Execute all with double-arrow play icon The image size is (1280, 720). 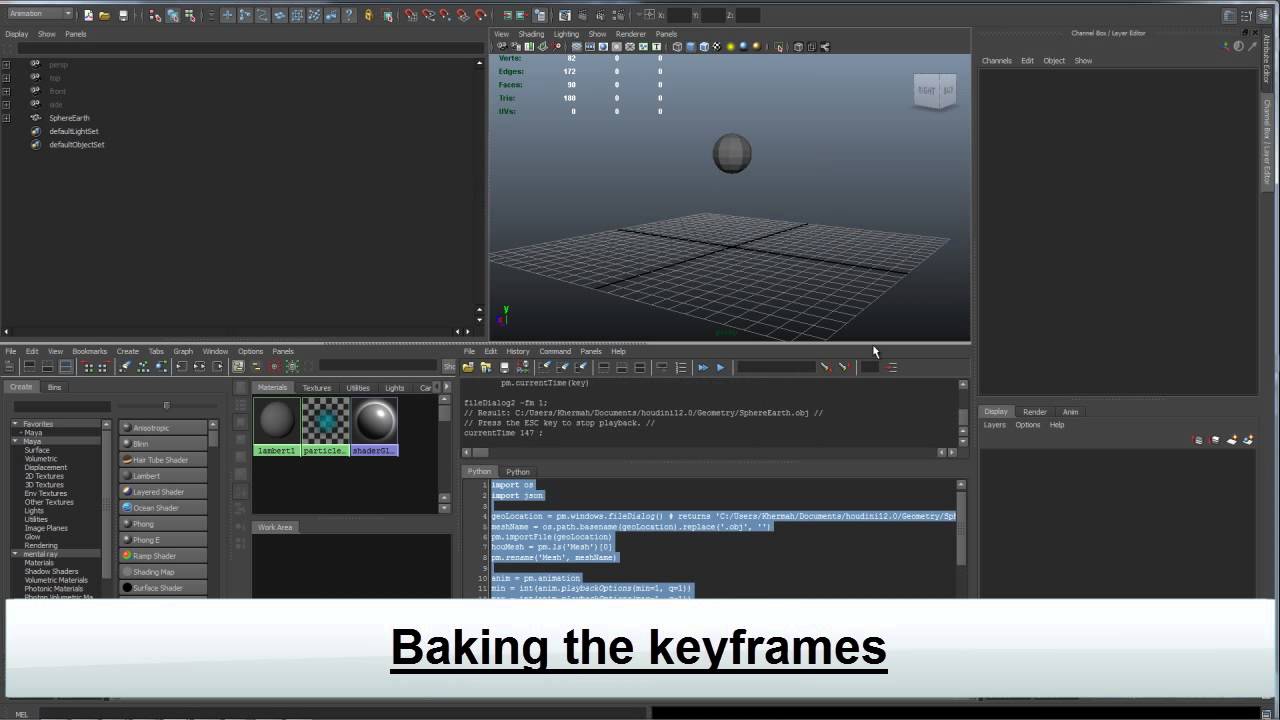pyautogui.click(x=702, y=367)
